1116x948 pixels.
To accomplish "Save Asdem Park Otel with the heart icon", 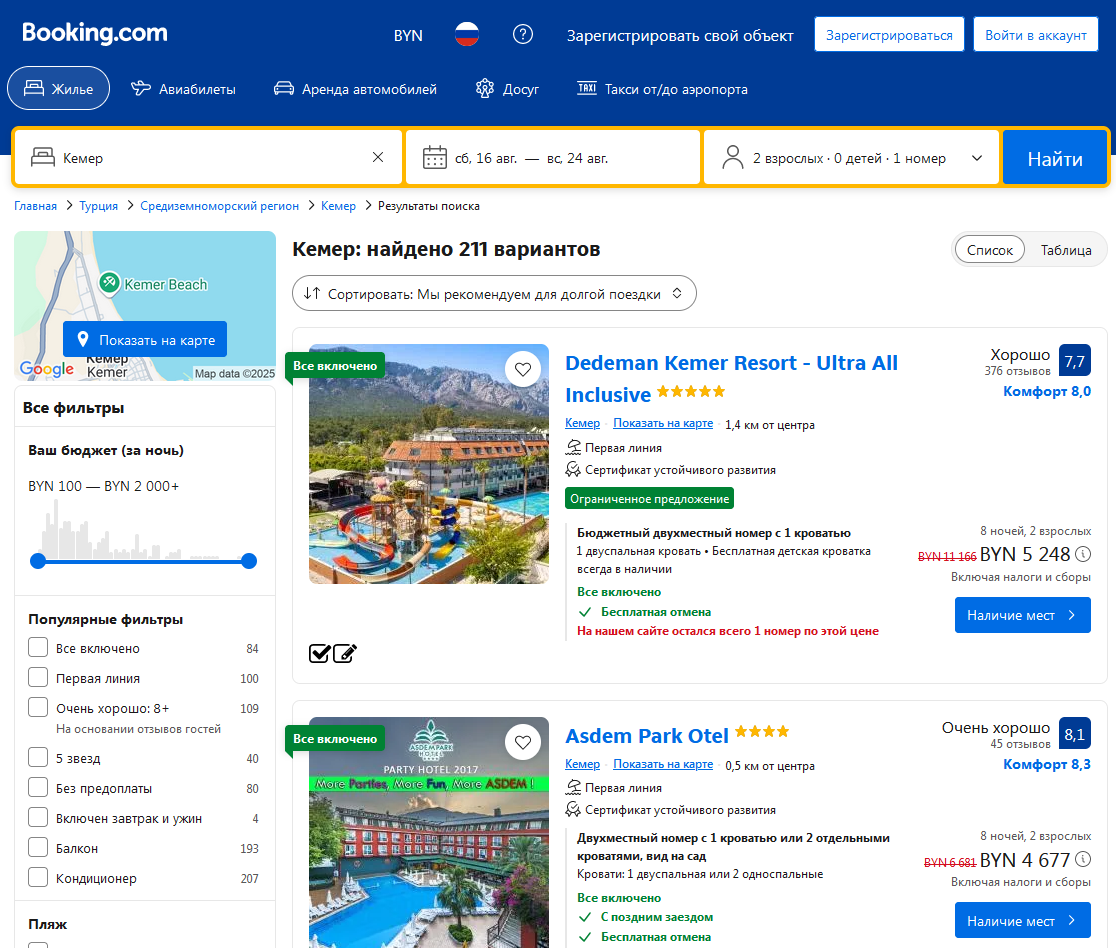I will [523, 742].
